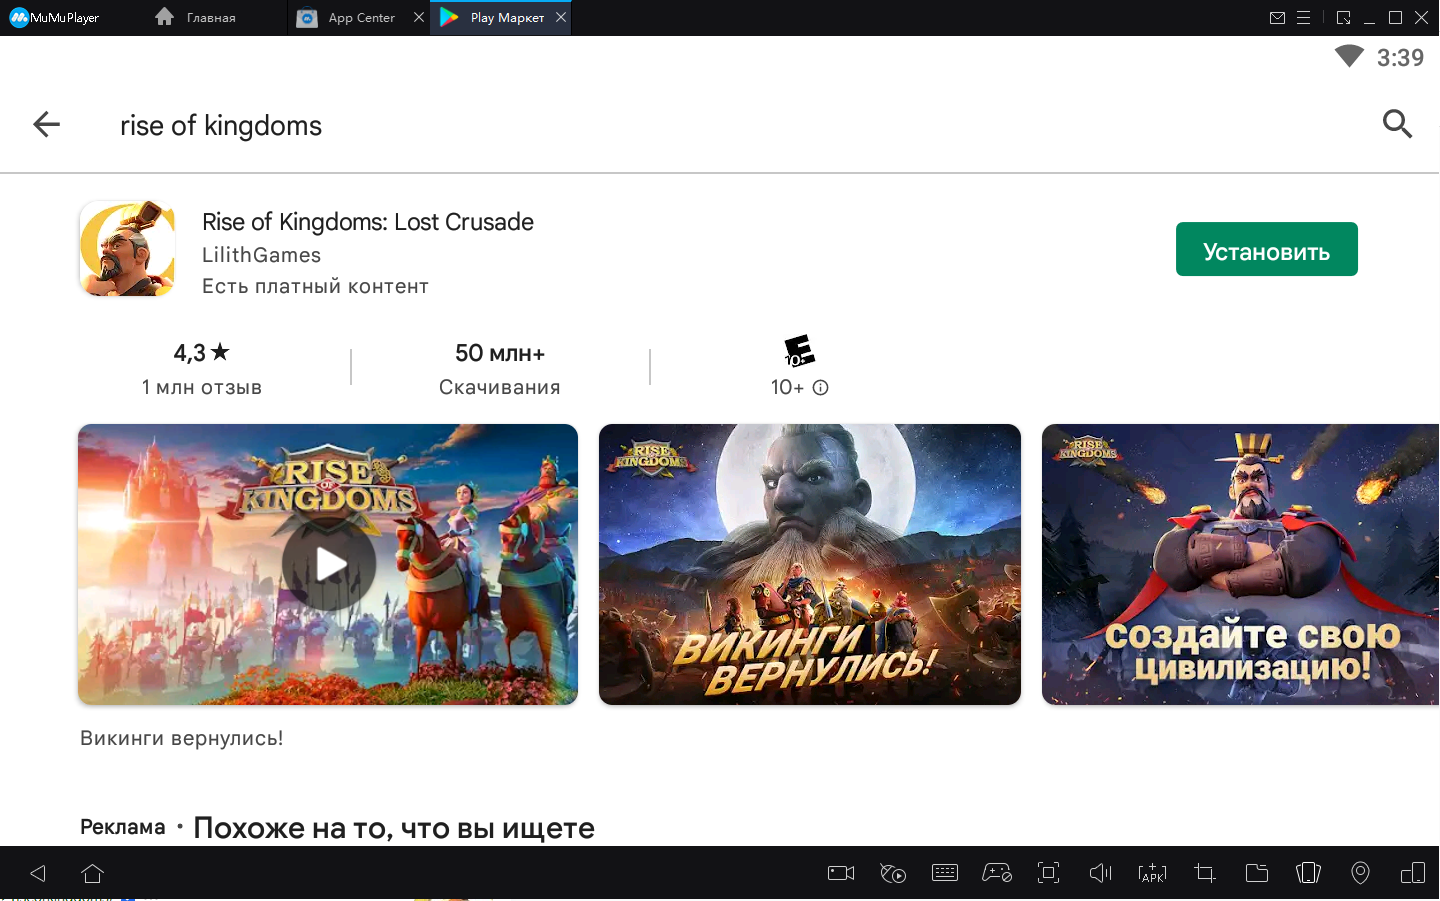1440x901 pixels.
Task: Open keyboard mapping settings icon
Action: tap(945, 873)
